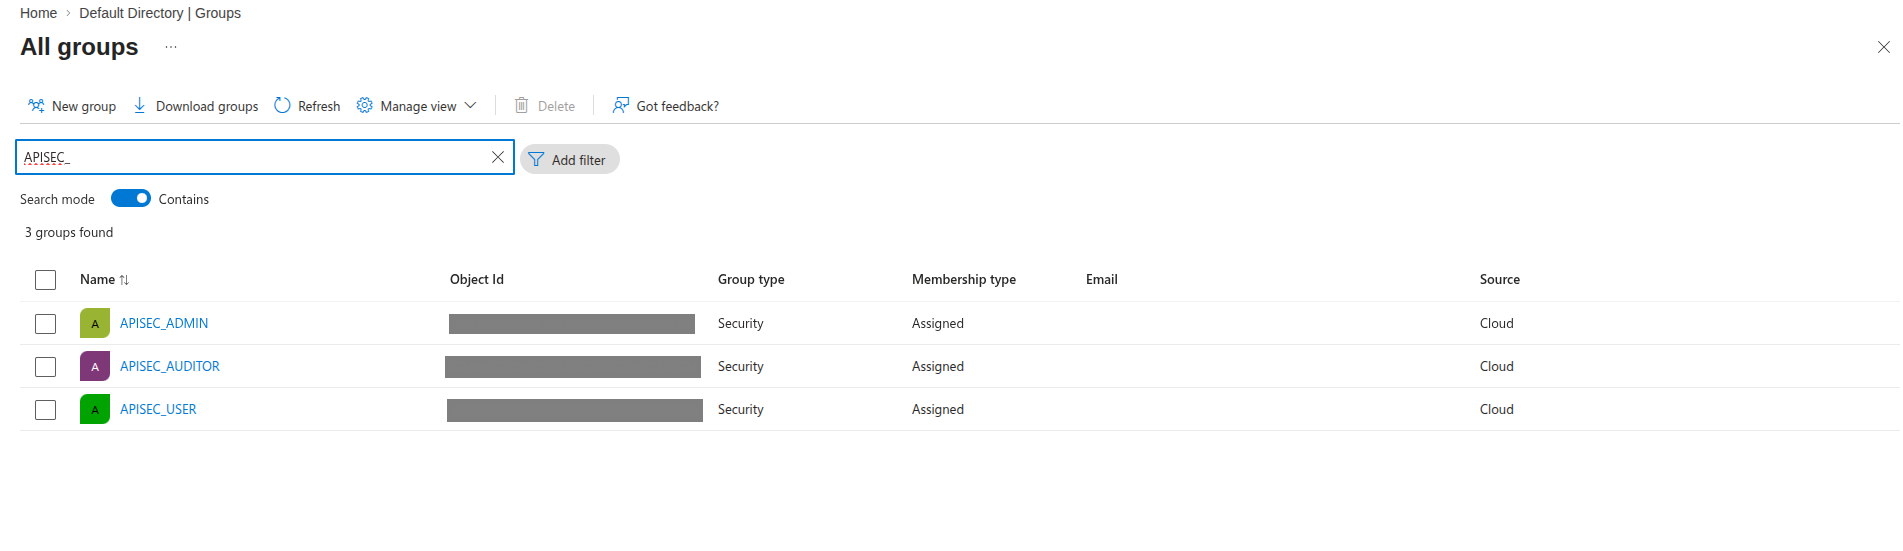
Task: Click the Add filter funnel icon
Action: [536, 159]
